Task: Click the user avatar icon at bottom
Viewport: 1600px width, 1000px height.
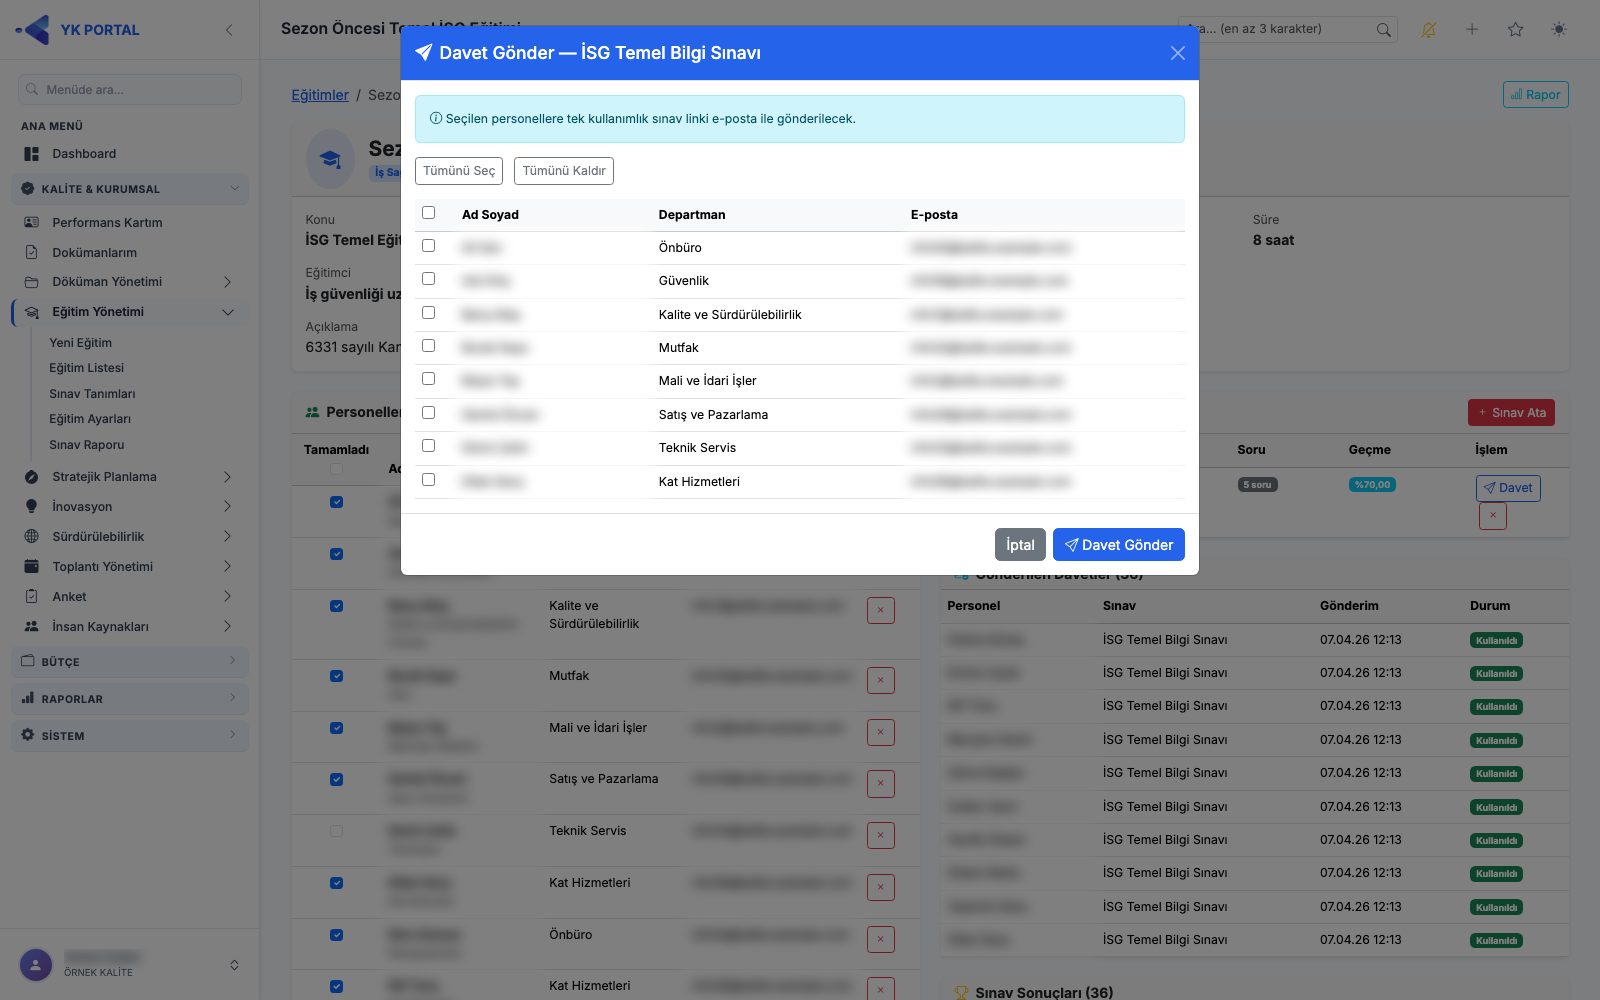Action: tap(36, 965)
